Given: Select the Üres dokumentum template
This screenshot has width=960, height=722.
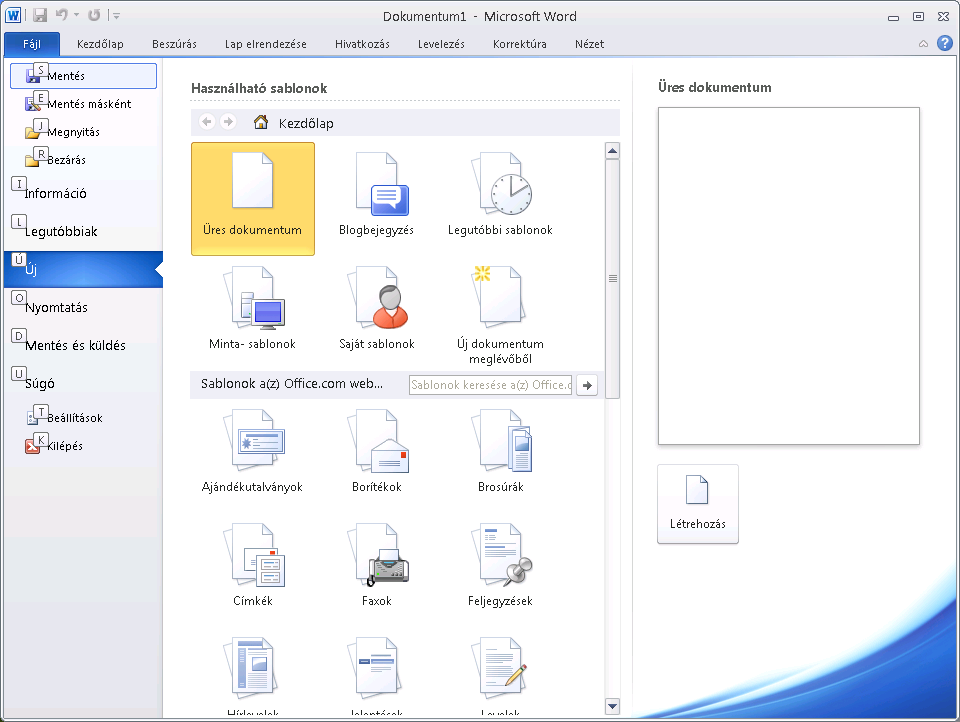Looking at the screenshot, I should click(x=253, y=199).
